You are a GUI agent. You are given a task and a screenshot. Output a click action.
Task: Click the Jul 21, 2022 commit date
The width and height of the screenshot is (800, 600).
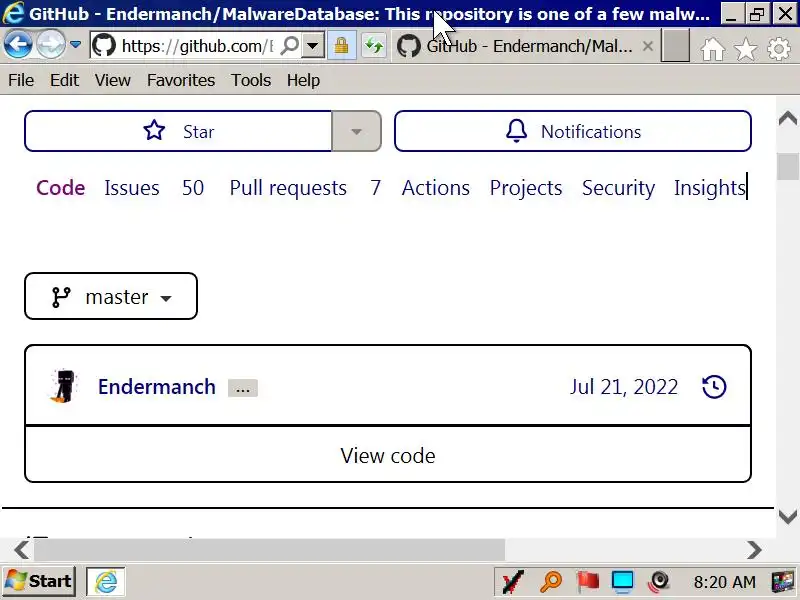[623, 387]
